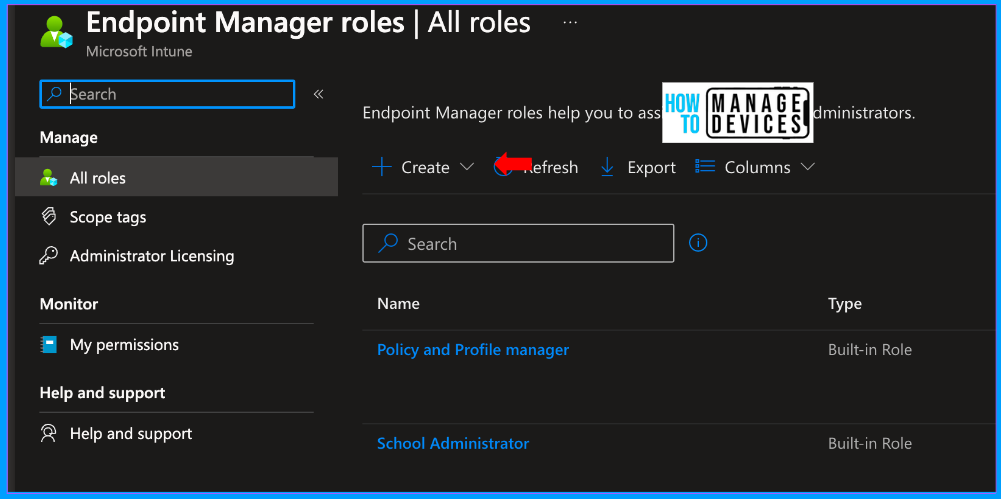Viewport: 1001px width, 499px height.
Task: Open Help and support menu item
Action: (176, 433)
